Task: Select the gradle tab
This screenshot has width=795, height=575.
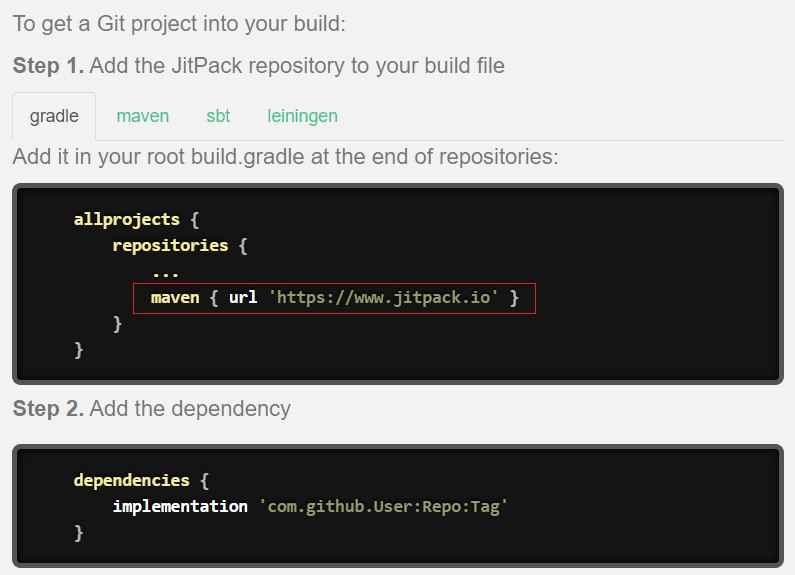Action: tap(54, 116)
